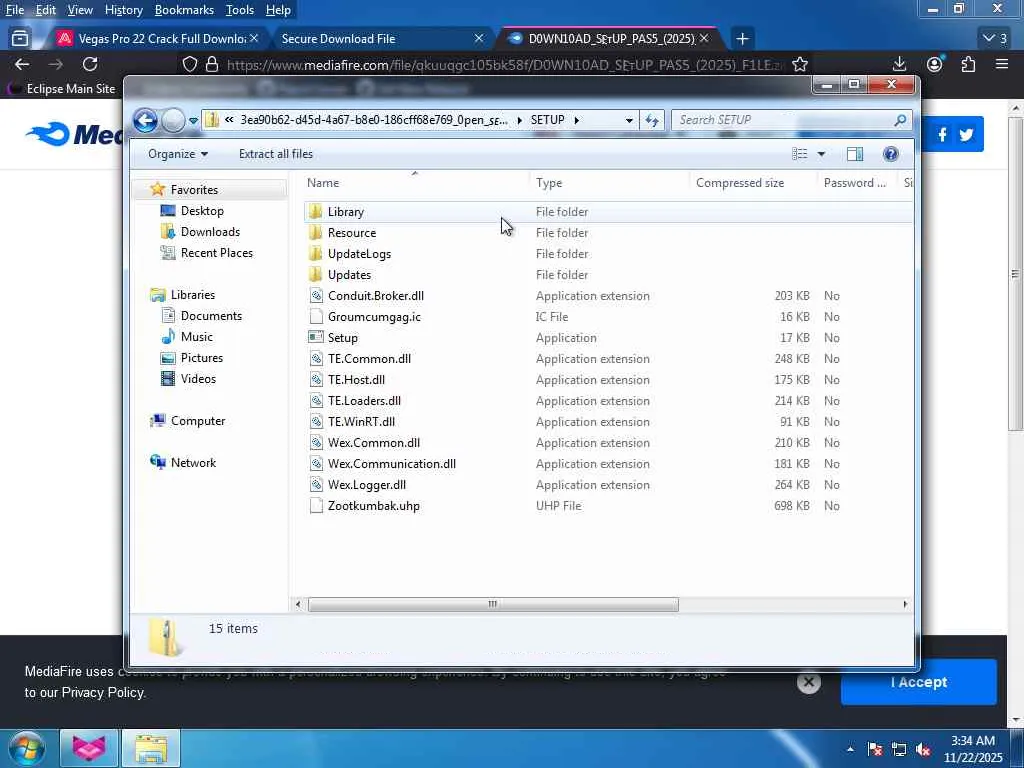Open a new browser tab

742,39
